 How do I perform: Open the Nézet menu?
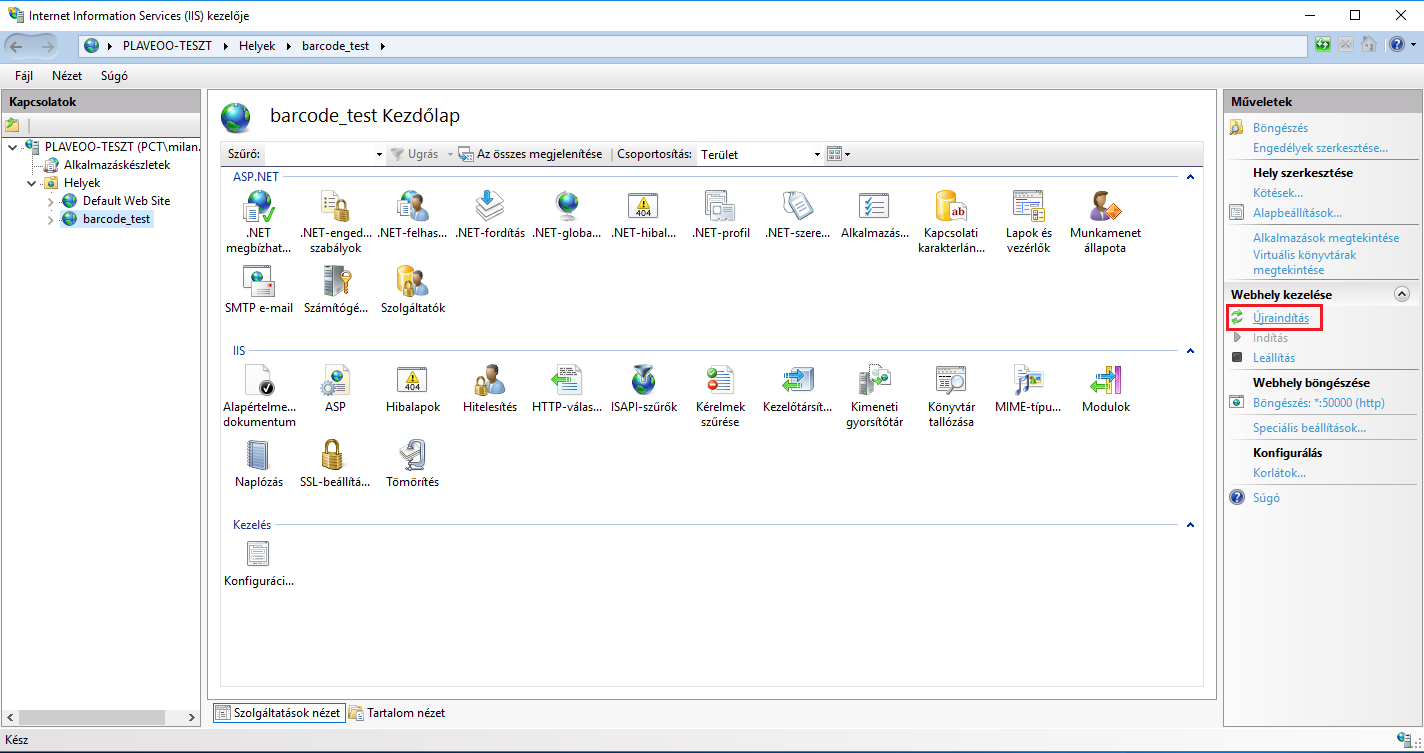tap(67, 75)
